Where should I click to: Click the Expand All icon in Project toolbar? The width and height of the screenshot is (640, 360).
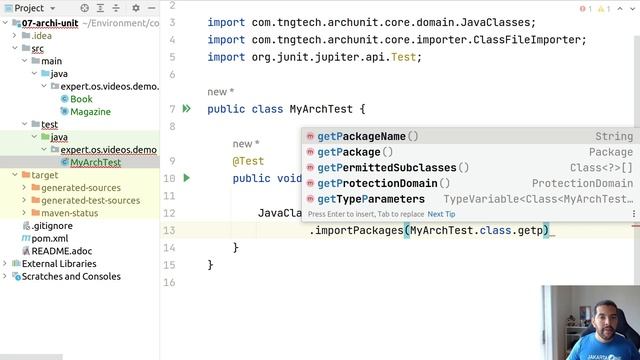(x=100, y=8)
